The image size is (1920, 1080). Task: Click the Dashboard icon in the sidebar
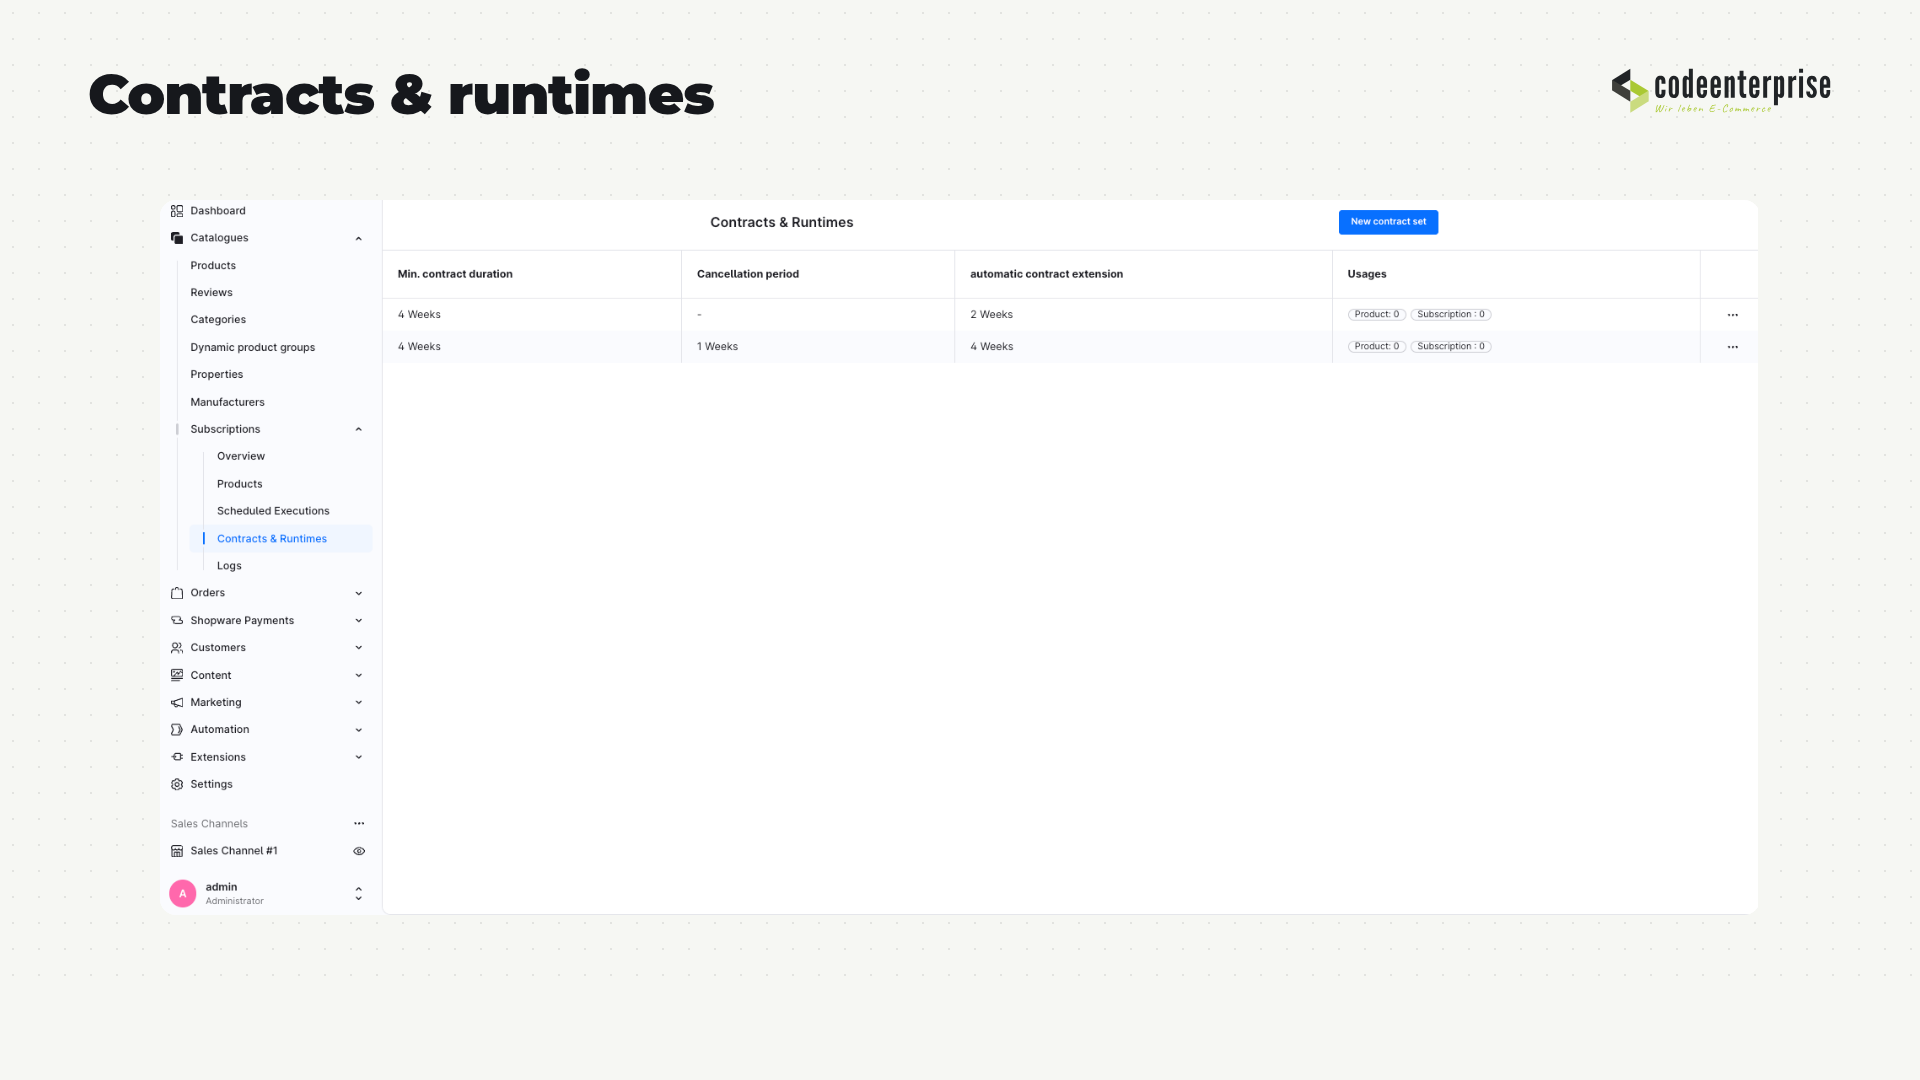177,211
